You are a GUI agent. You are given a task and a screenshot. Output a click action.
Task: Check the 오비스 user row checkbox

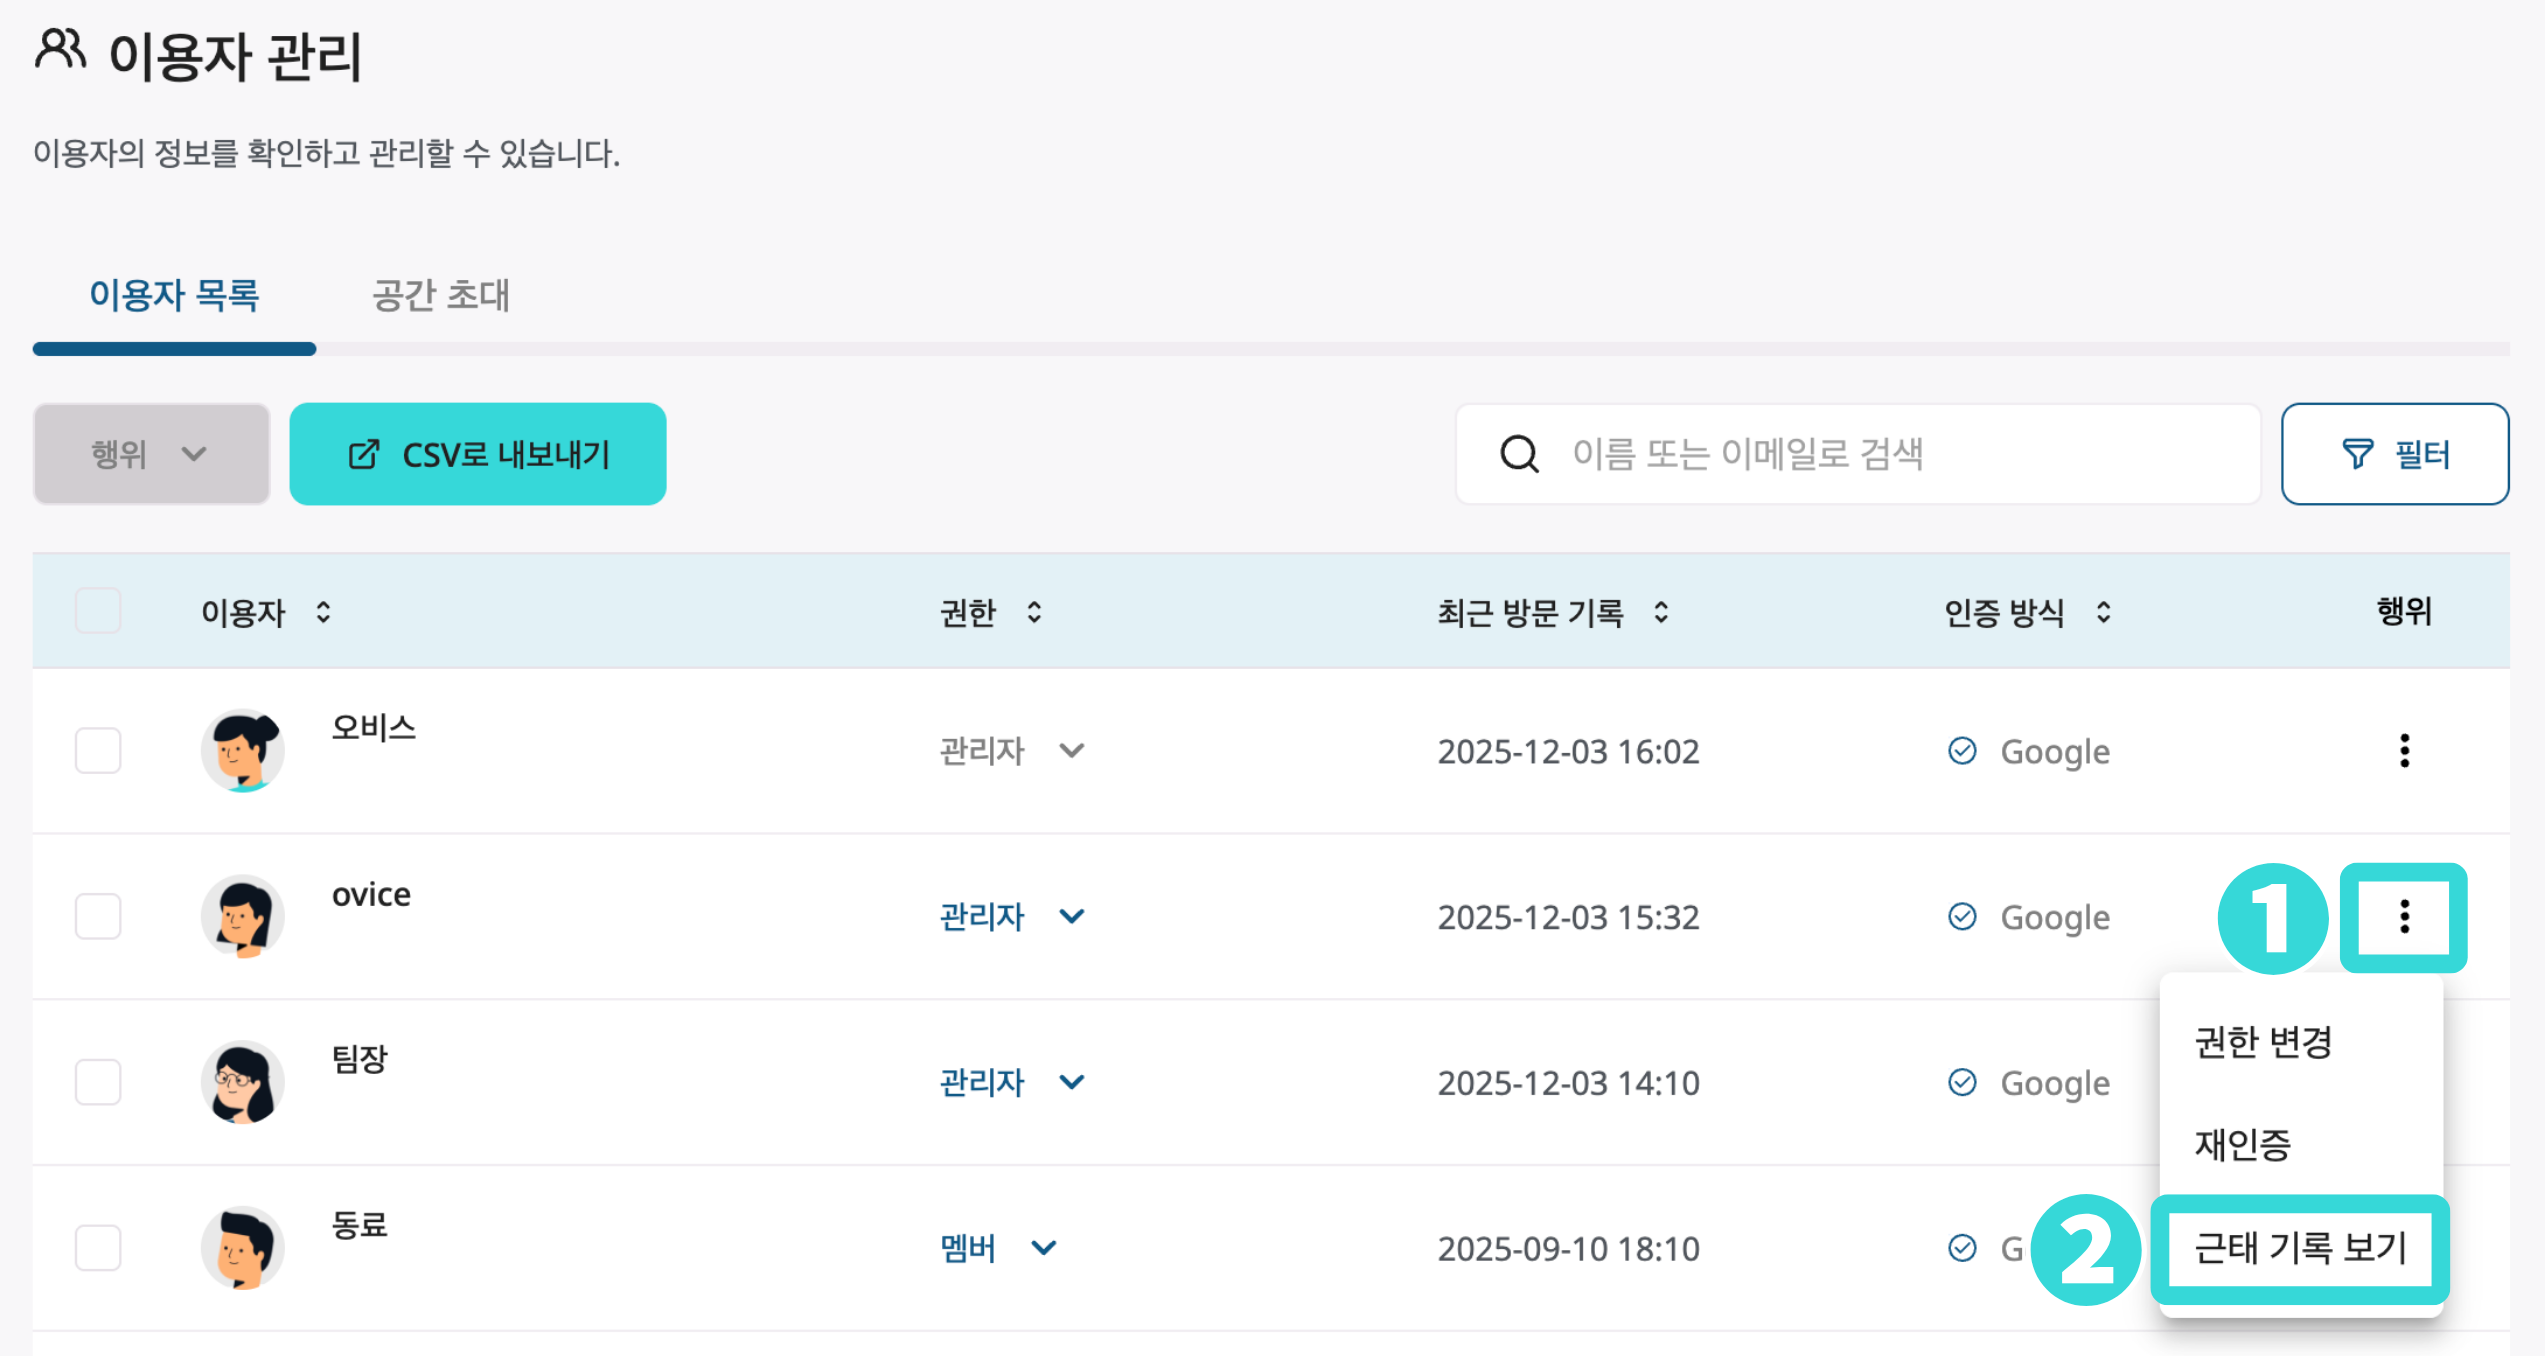coord(98,750)
